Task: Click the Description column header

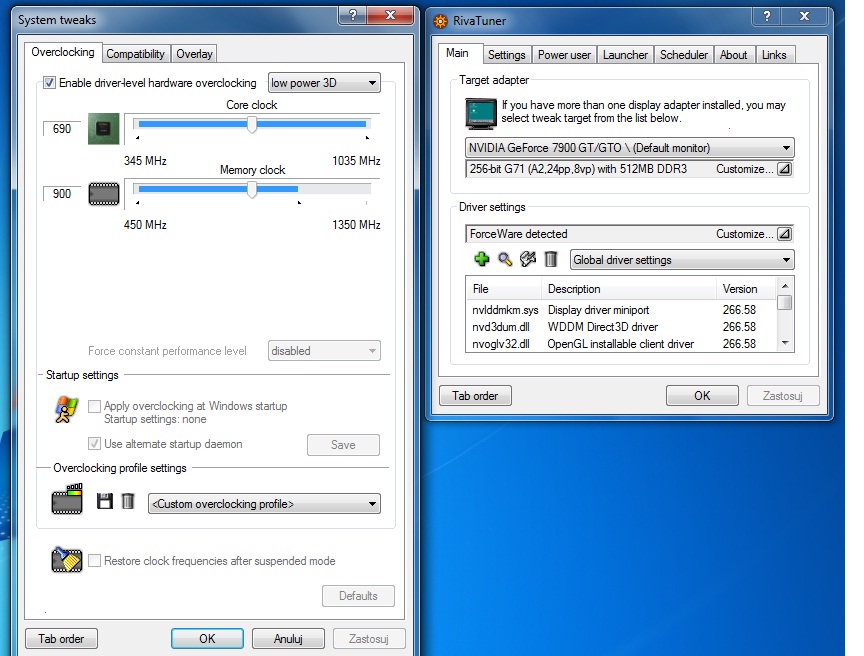Action: [x=629, y=289]
